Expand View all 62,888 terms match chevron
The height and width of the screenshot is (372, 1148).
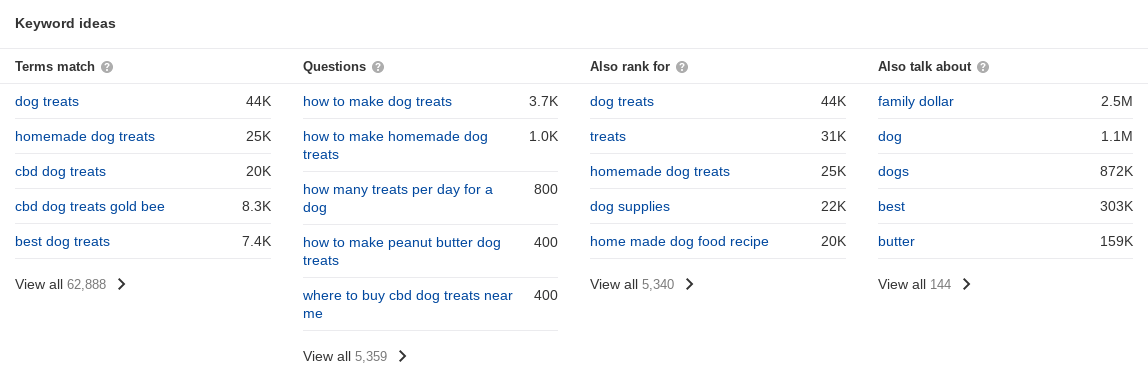[x=122, y=284]
